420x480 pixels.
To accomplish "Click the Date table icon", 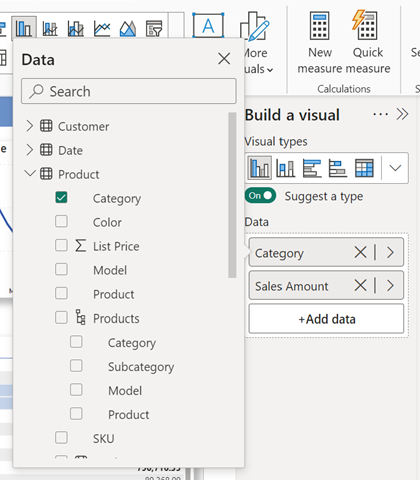I will click(x=46, y=150).
